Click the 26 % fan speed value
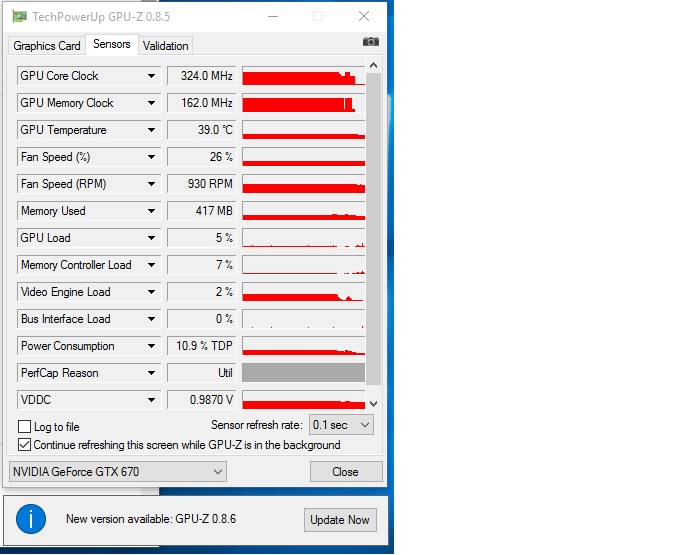Image resolution: width=677 pixels, height=555 pixels. [202, 157]
